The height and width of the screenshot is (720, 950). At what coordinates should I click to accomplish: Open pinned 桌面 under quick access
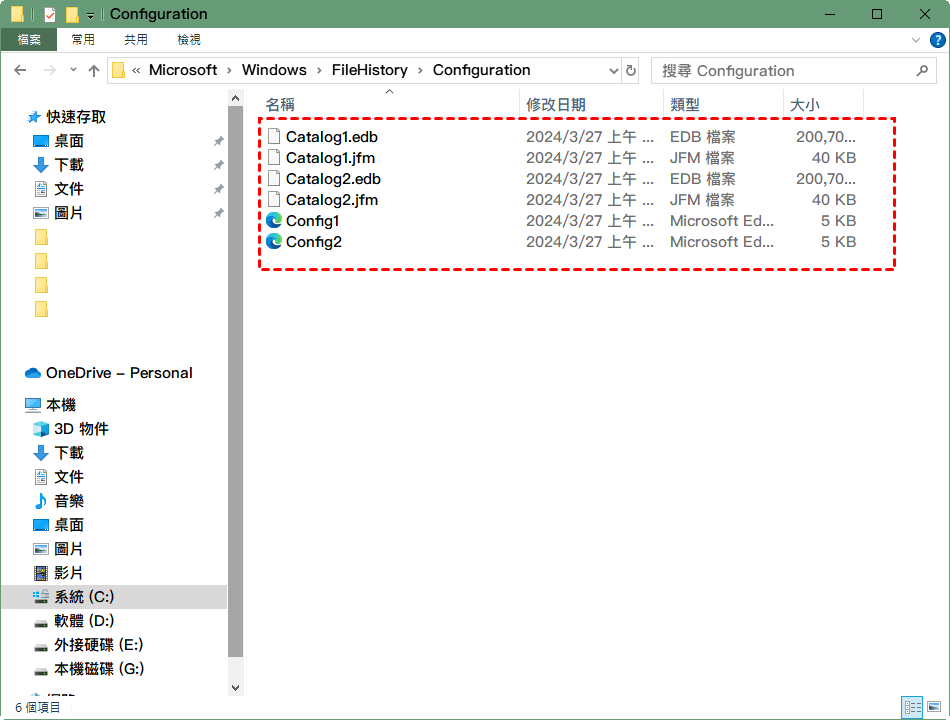pyautogui.click(x=68, y=141)
